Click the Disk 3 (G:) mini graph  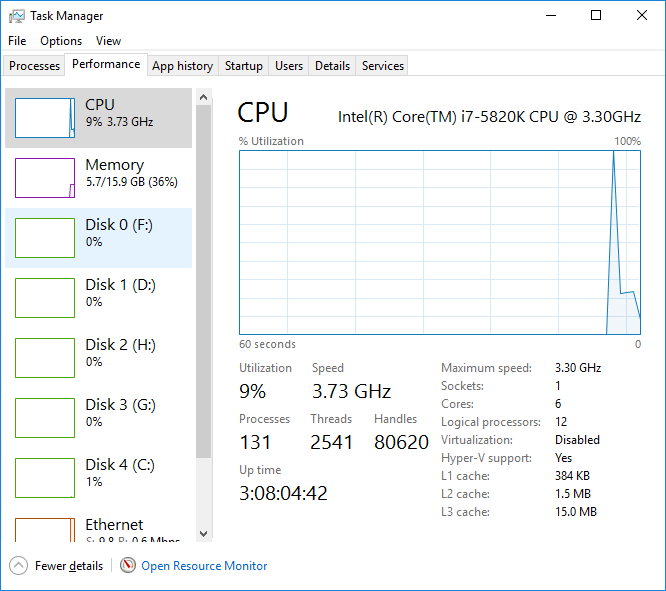point(45,418)
